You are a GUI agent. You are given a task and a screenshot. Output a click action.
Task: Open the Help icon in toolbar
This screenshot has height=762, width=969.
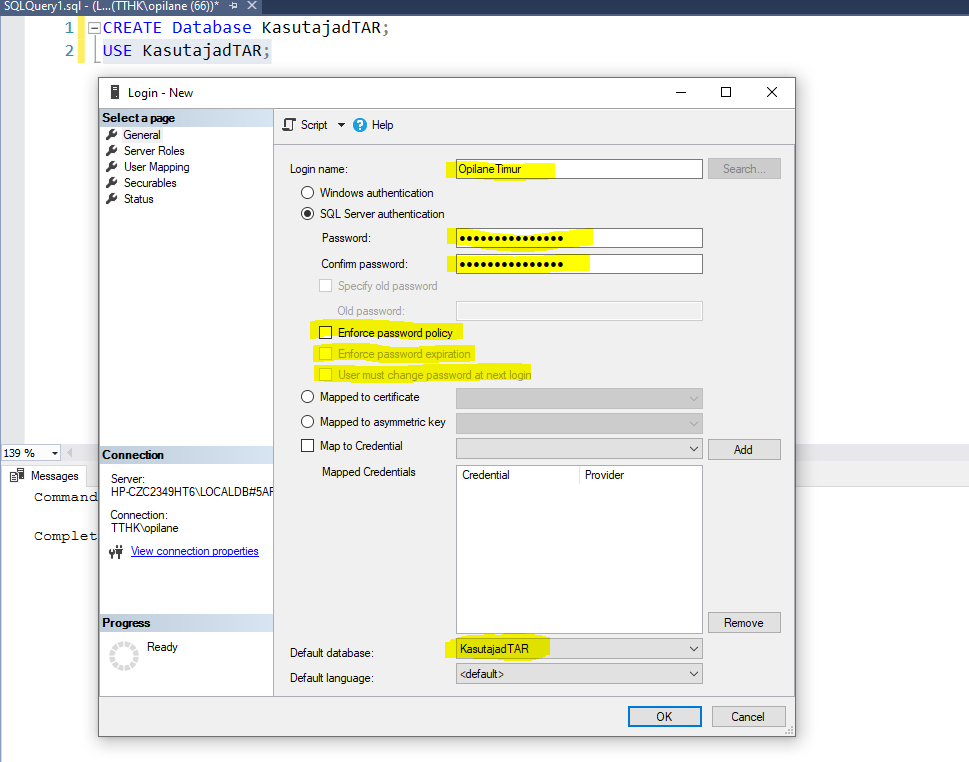pos(360,125)
